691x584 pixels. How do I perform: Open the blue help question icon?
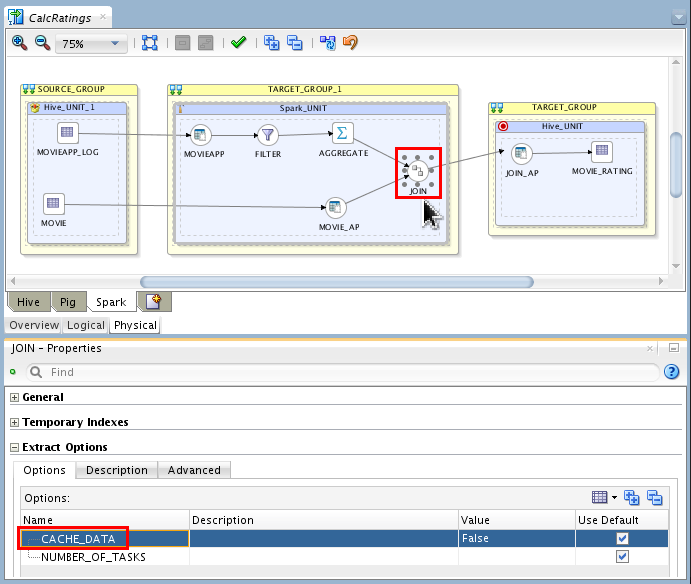point(671,372)
